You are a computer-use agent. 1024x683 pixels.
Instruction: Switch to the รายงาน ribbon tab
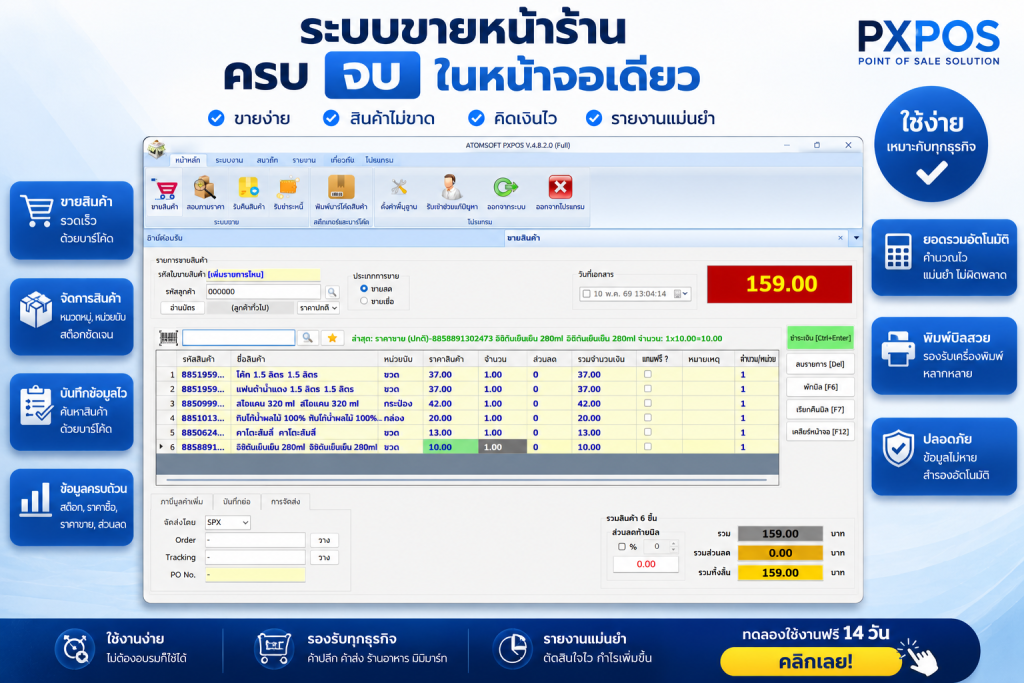304,160
